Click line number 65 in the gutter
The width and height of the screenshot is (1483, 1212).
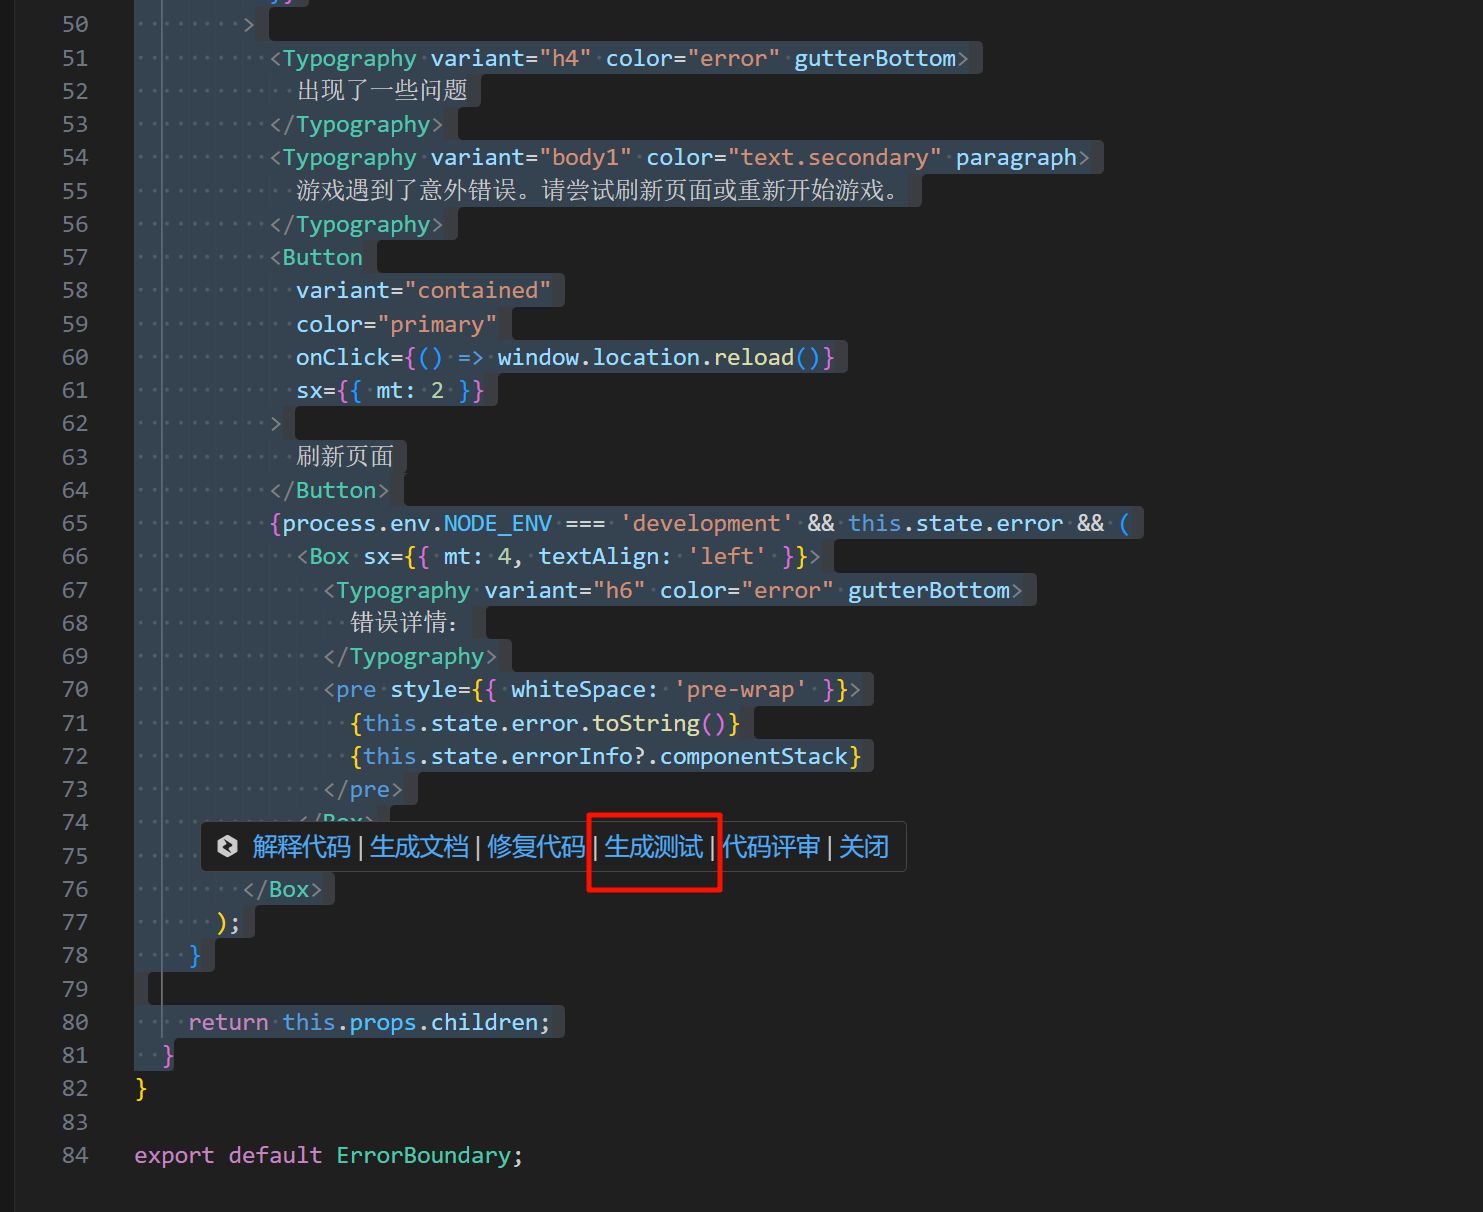(75, 523)
